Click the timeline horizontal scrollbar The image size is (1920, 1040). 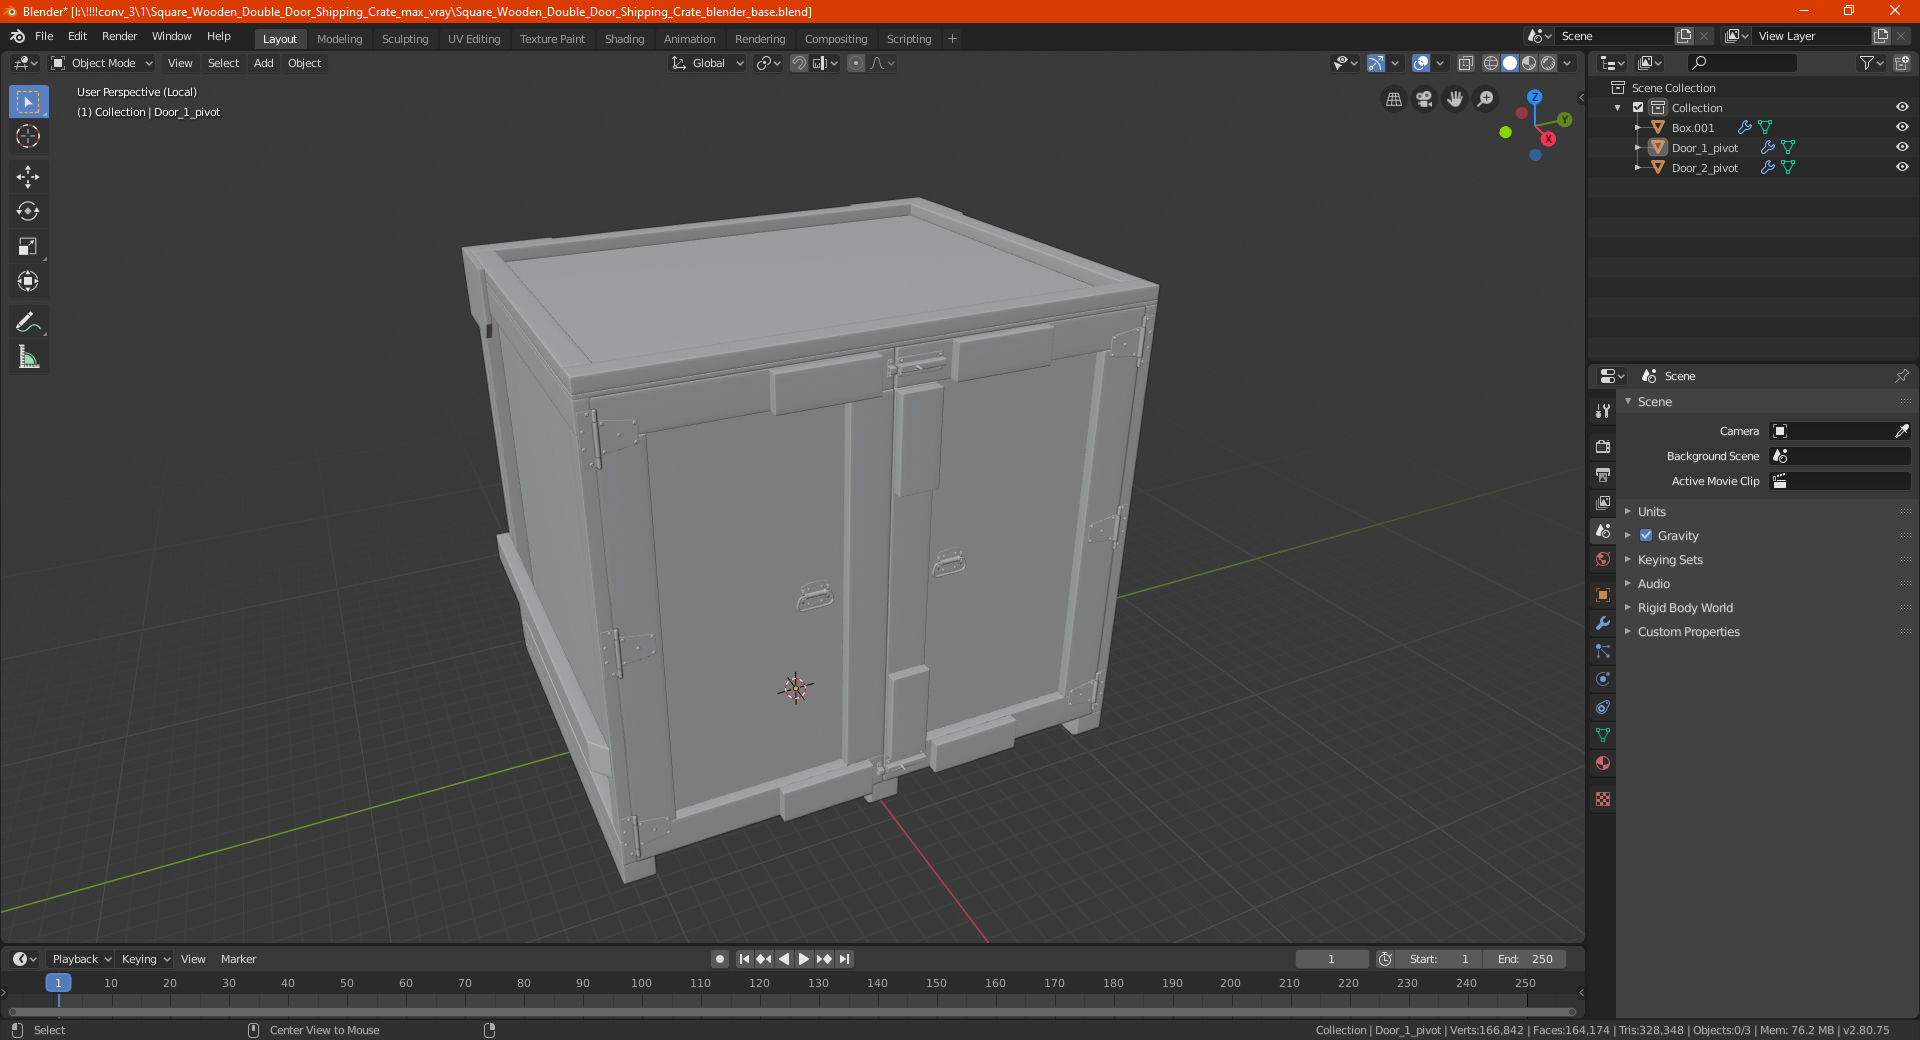[792, 1011]
